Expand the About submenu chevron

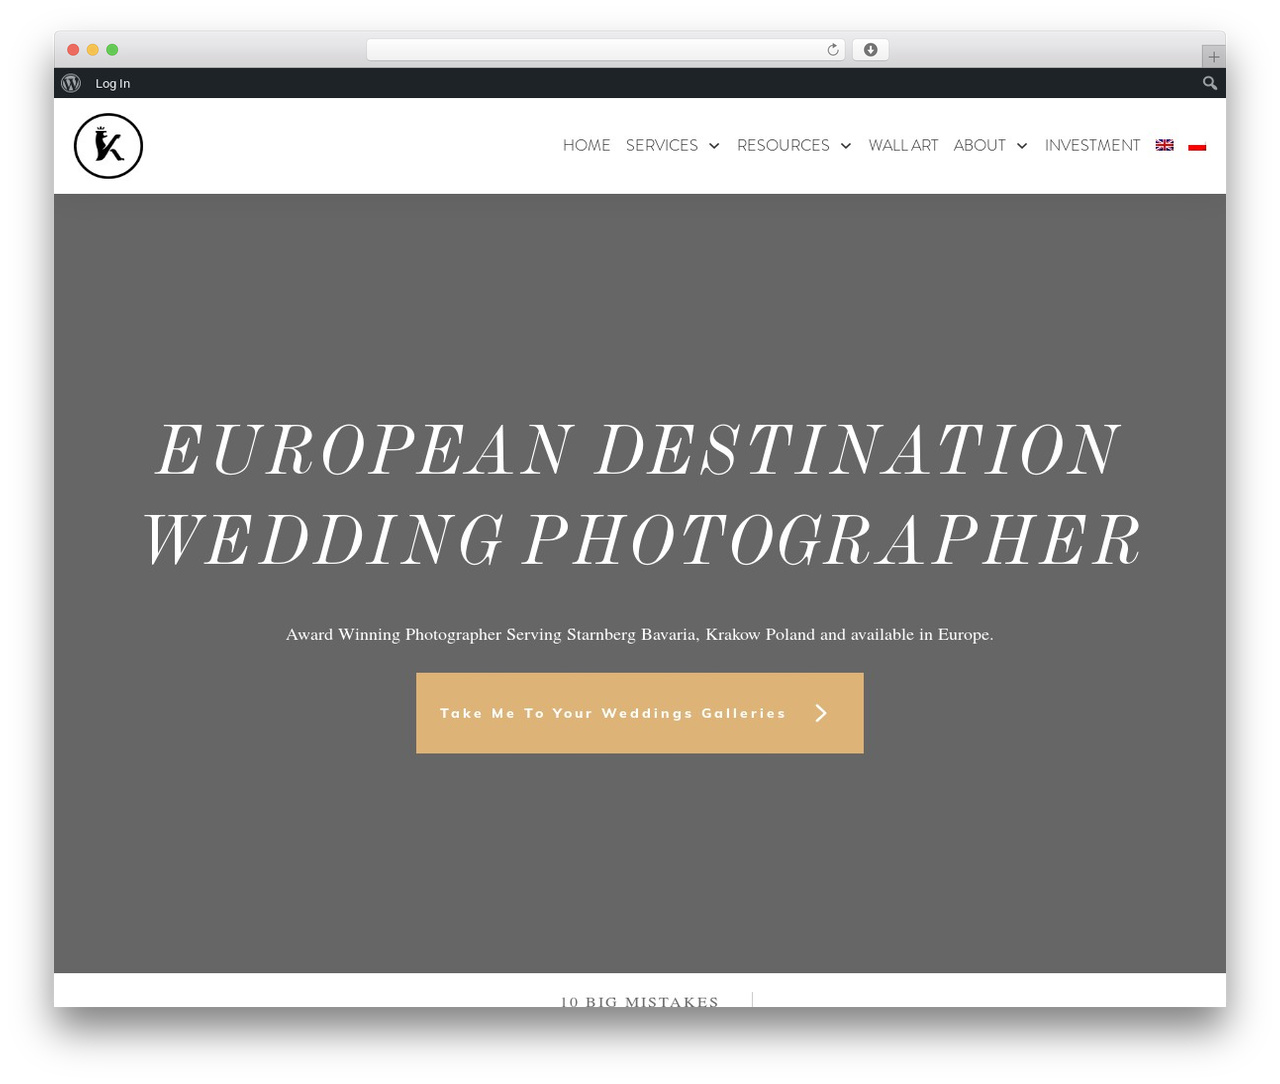point(1022,146)
